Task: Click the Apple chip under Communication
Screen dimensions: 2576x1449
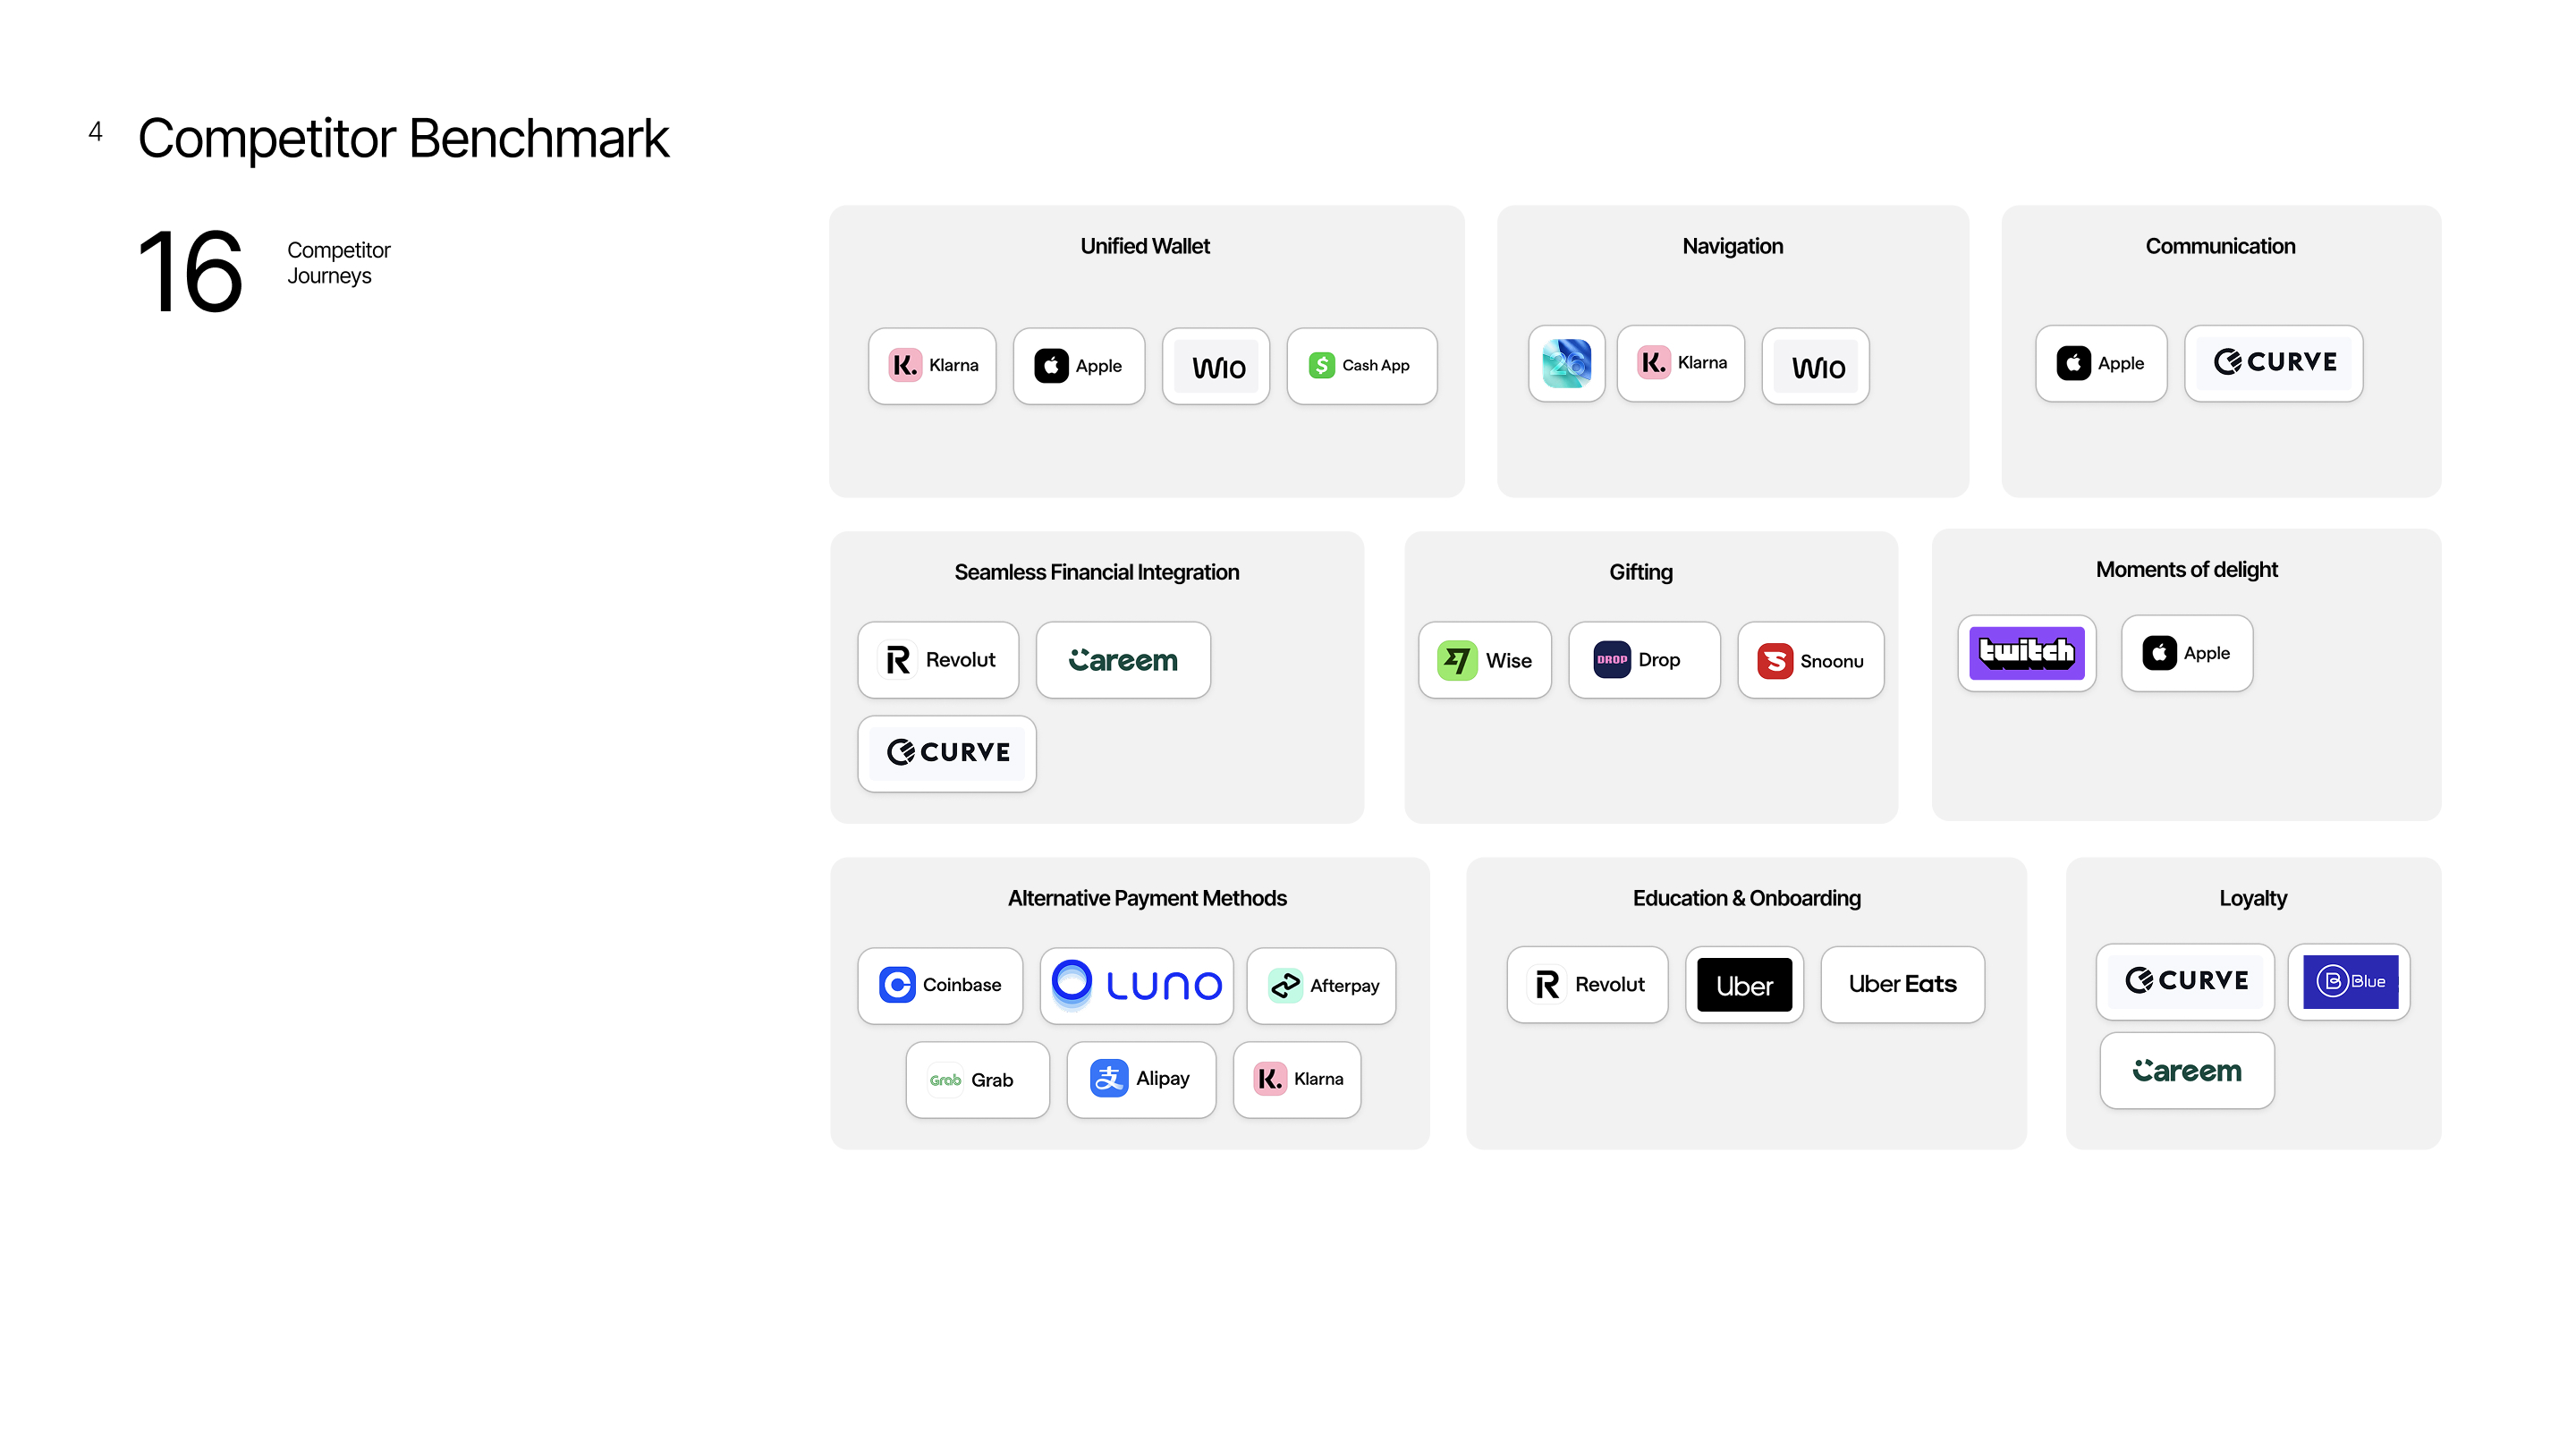Action: 2102,364
